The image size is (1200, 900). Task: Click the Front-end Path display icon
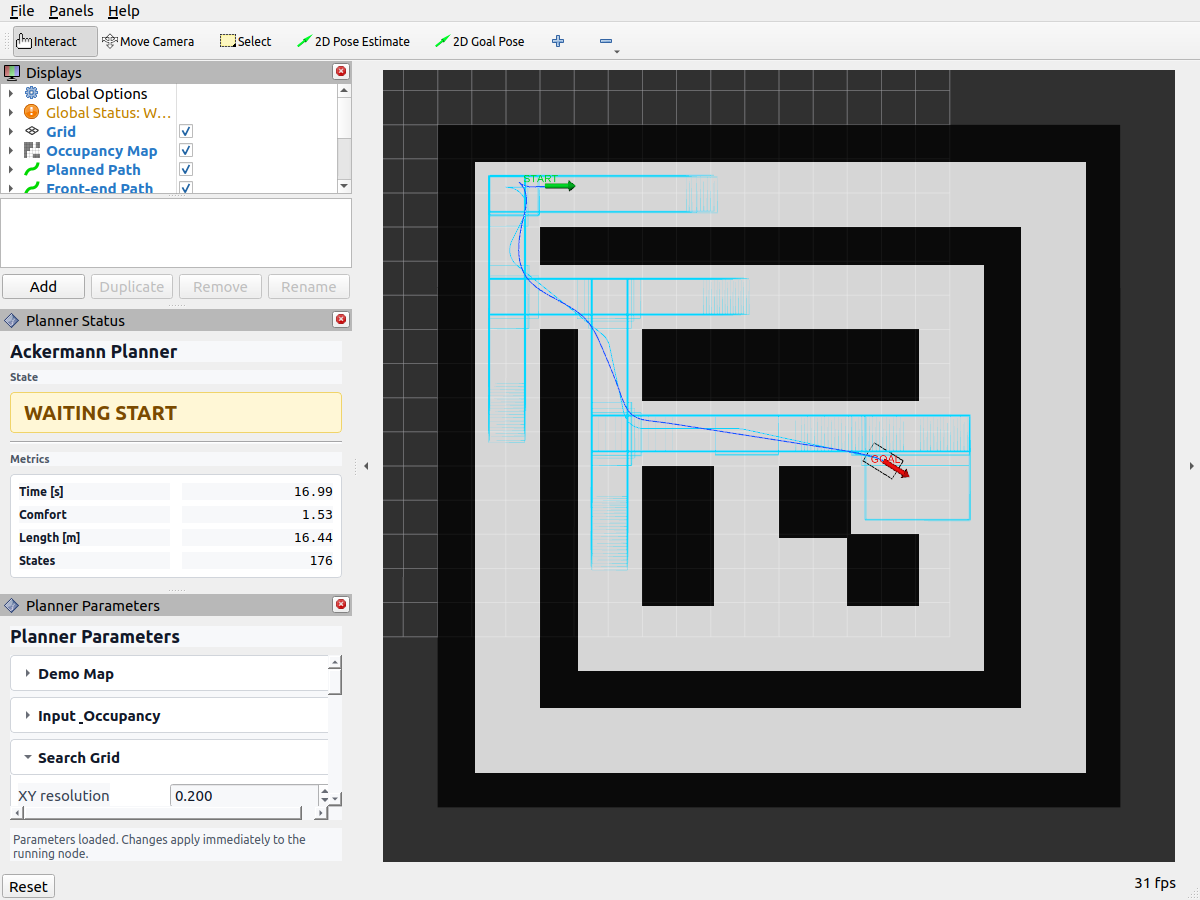[31, 187]
